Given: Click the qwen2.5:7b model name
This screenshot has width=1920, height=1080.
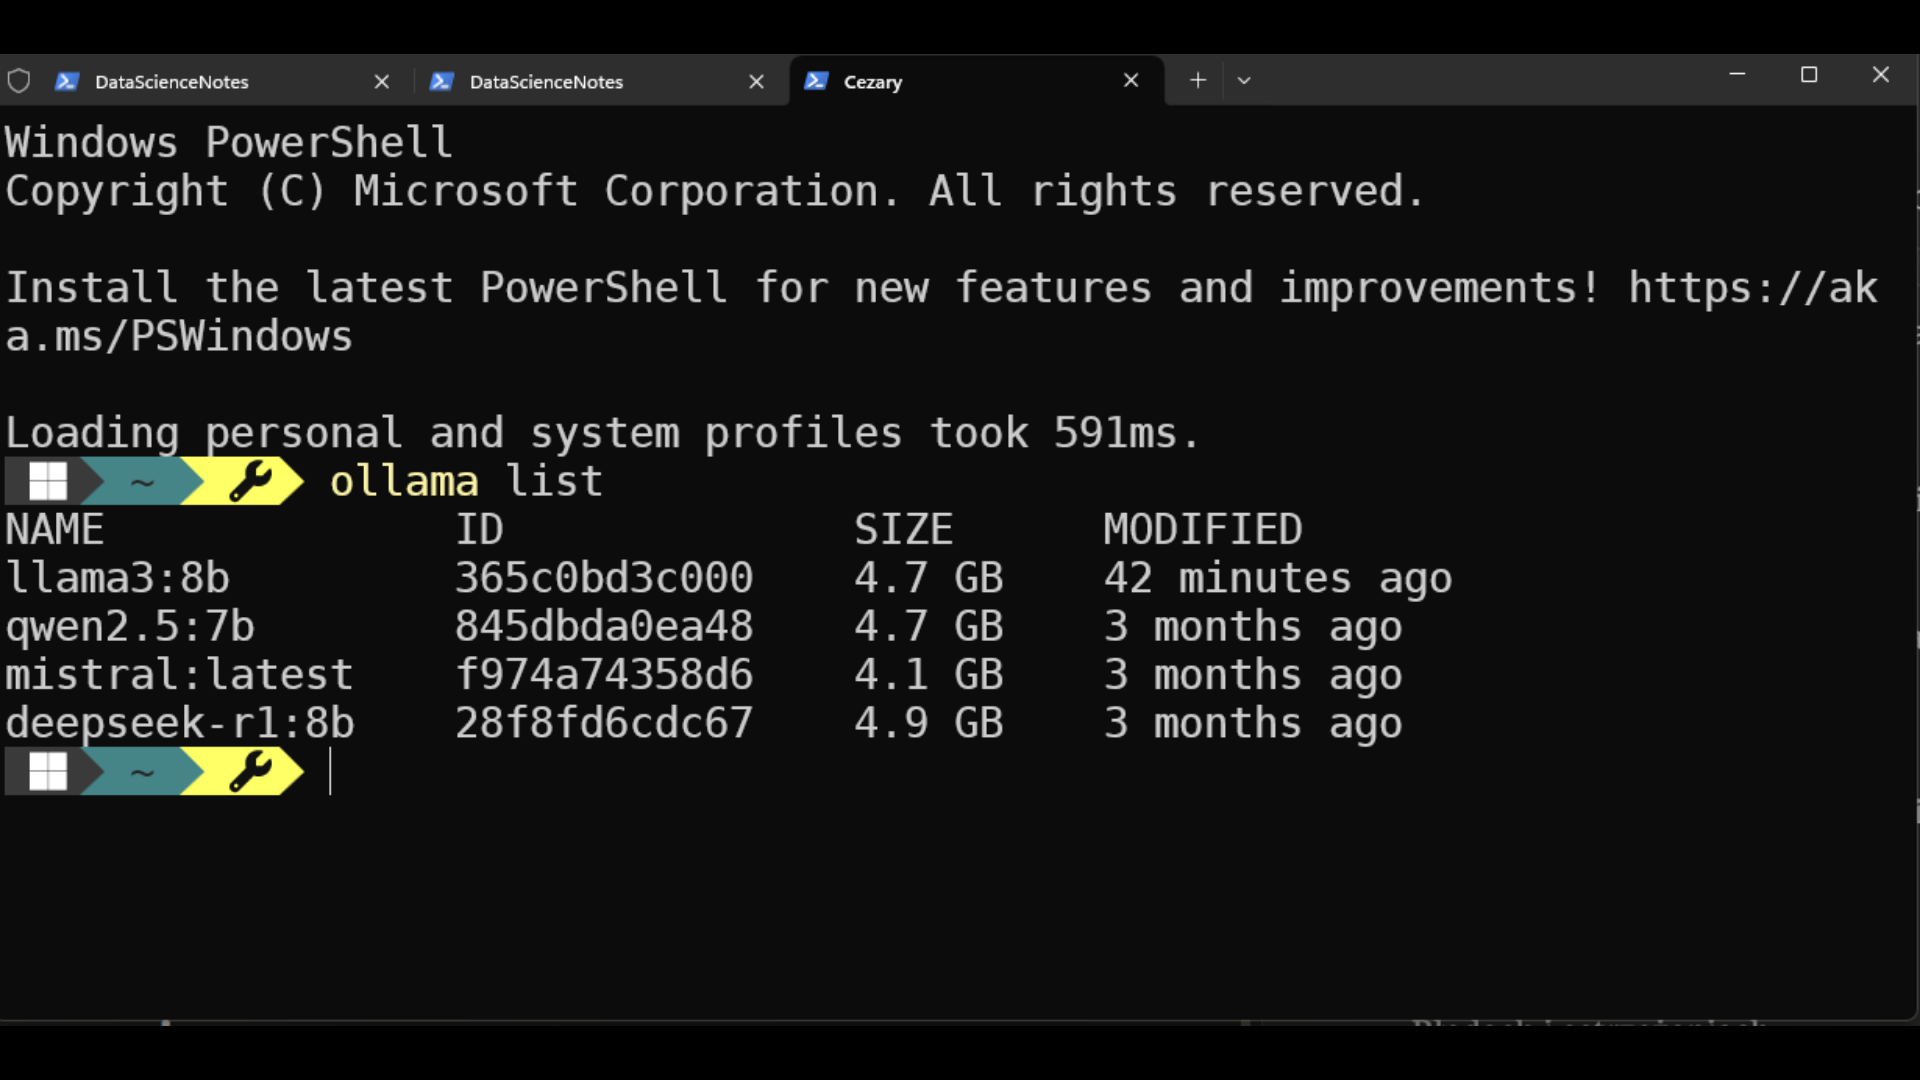Looking at the screenshot, I should 130,627.
